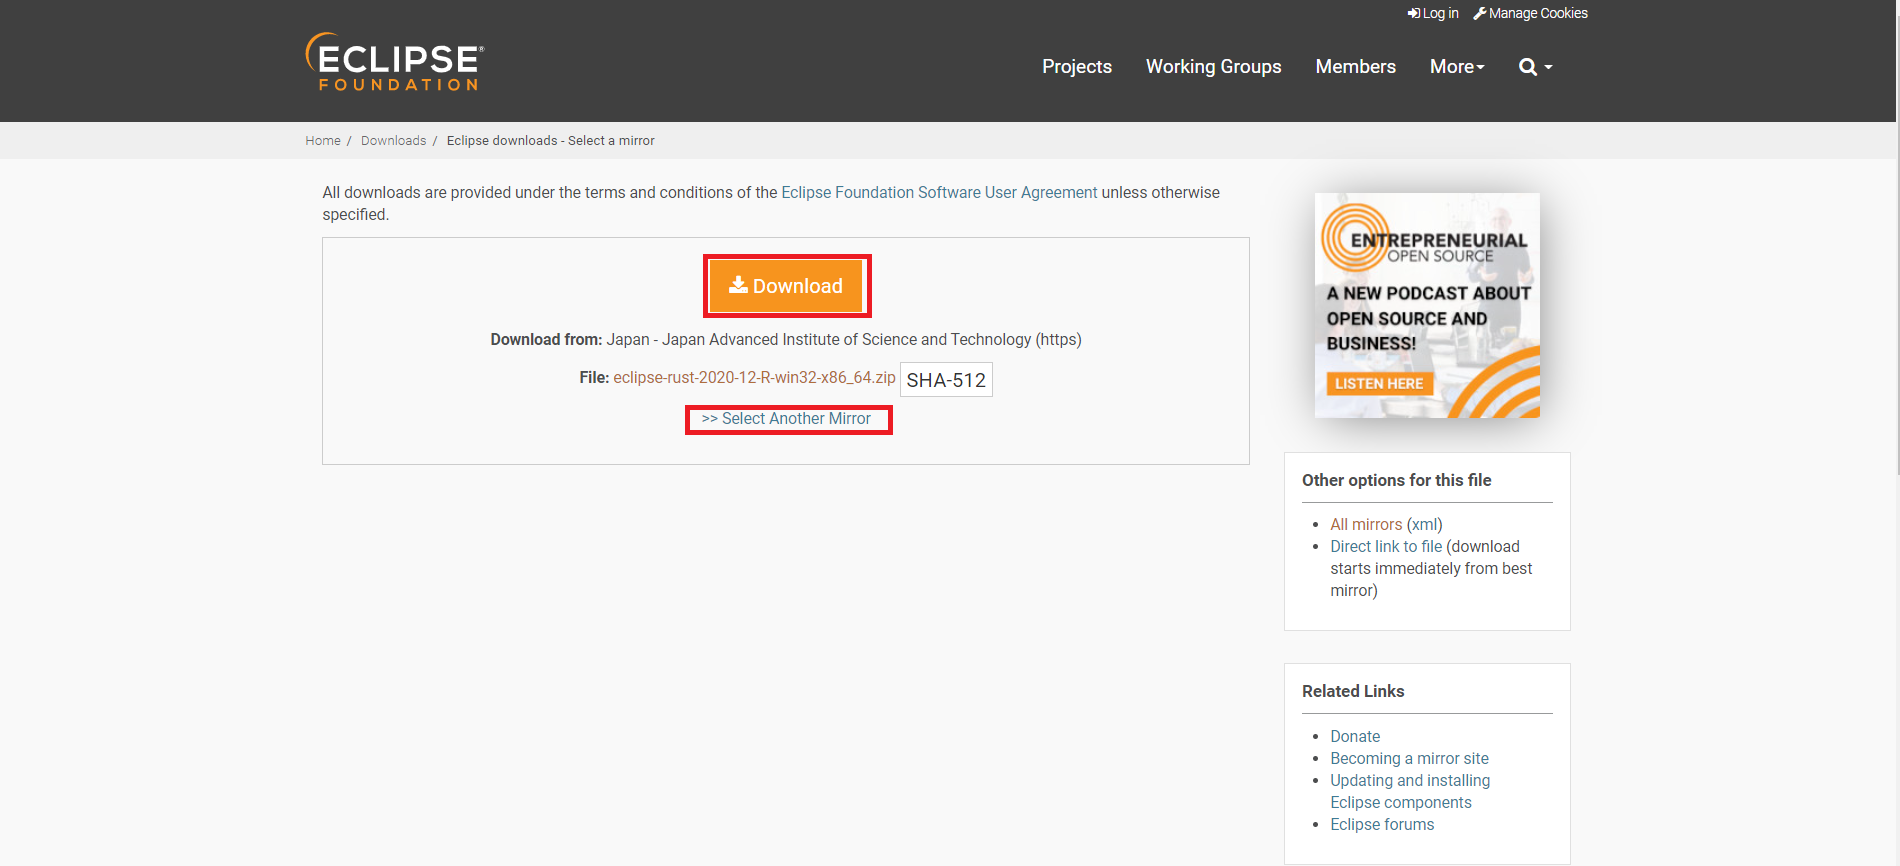Open the Direct link to file

tap(1386, 547)
